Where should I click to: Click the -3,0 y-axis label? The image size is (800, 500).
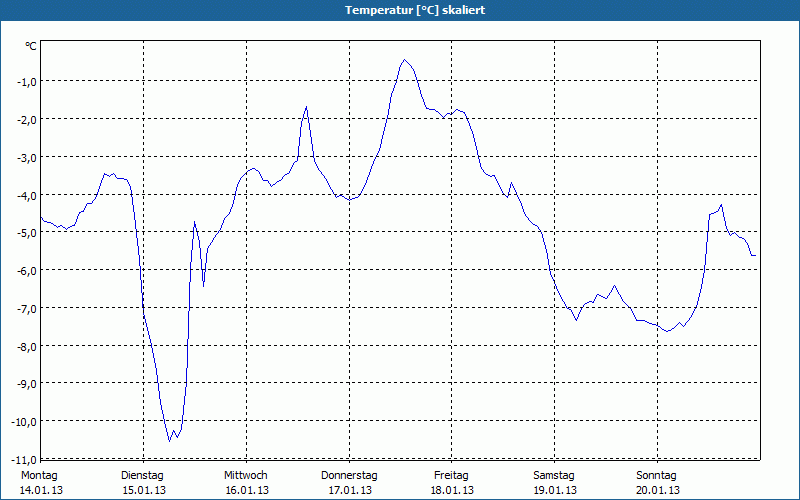coord(26,157)
